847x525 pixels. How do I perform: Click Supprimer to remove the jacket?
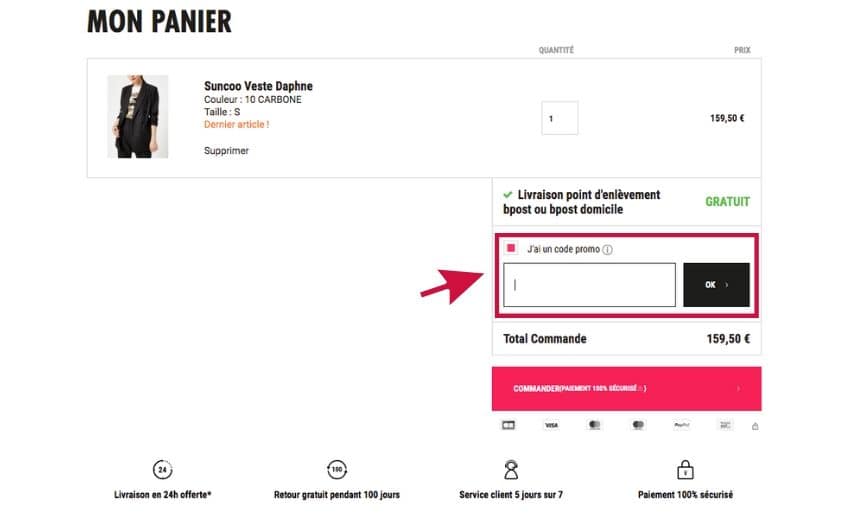pyautogui.click(x=226, y=151)
